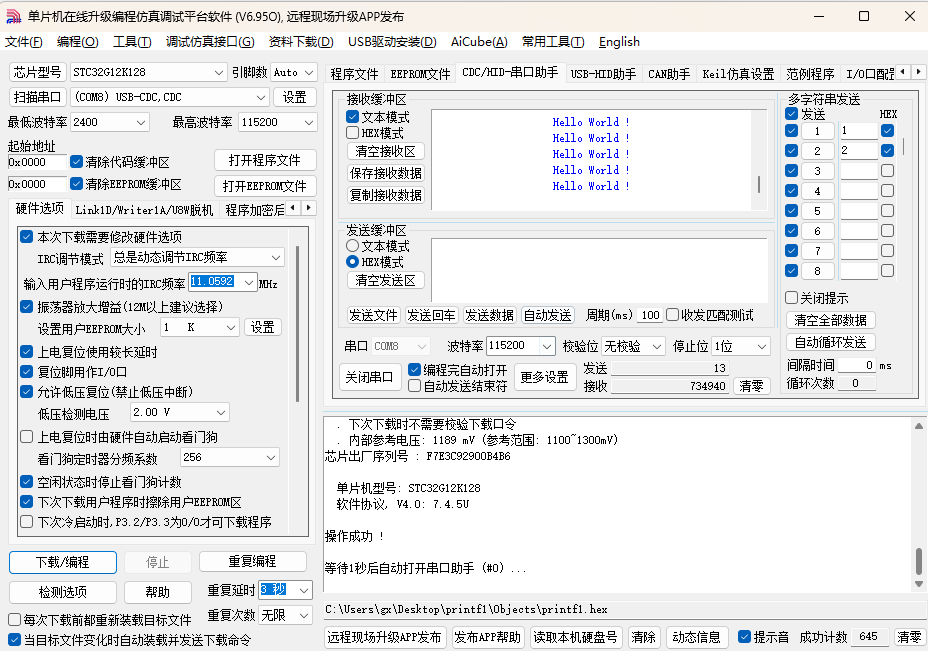Check the 关闭提示 checkbox

(x=791, y=298)
